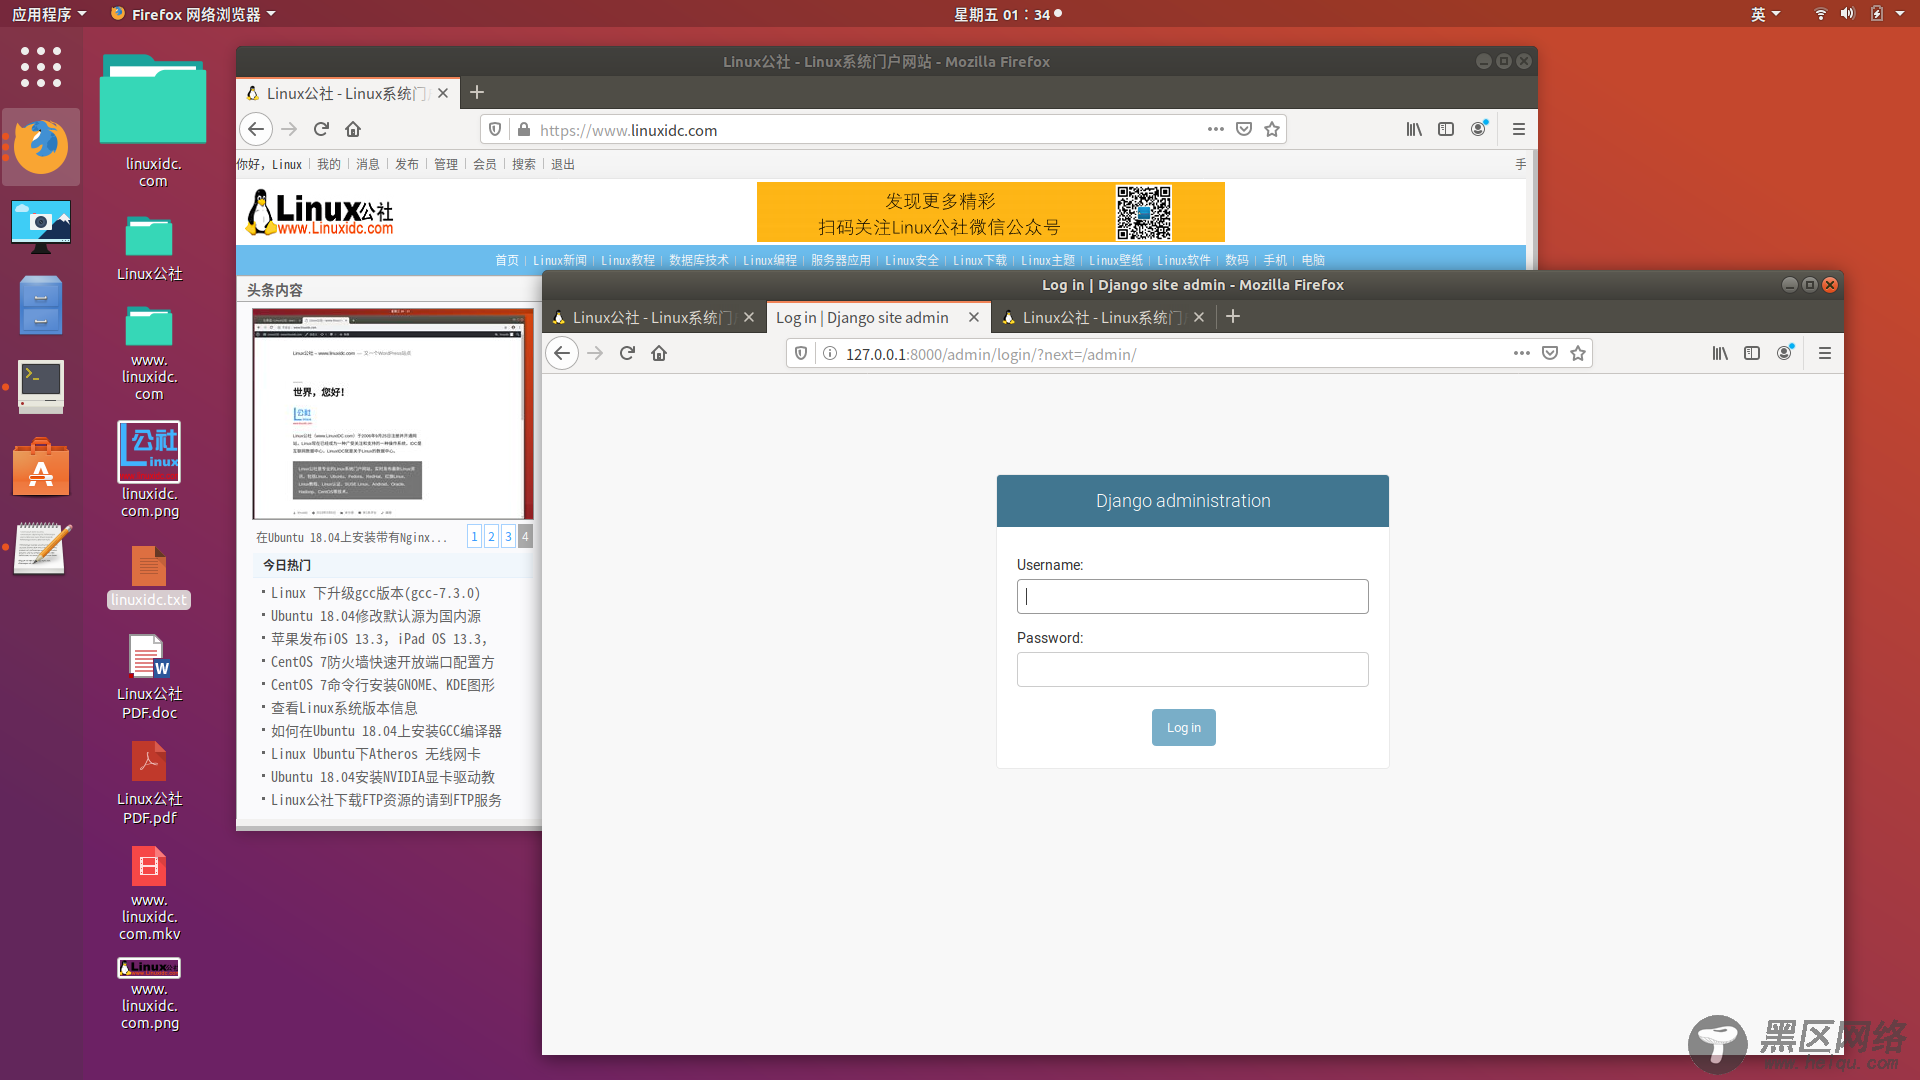1920x1080 pixels.
Task: Go Home in Linux公社 Firefox window
Action: point(353,129)
